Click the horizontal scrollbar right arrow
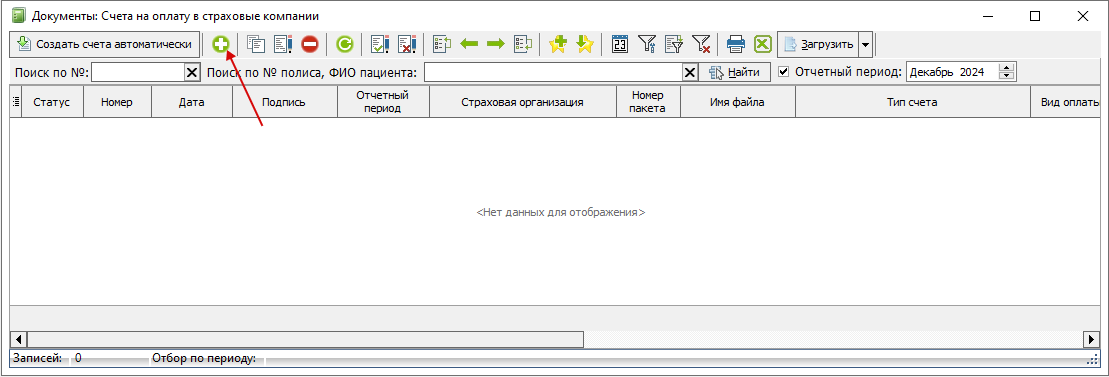1109x377 pixels. point(1091,340)
